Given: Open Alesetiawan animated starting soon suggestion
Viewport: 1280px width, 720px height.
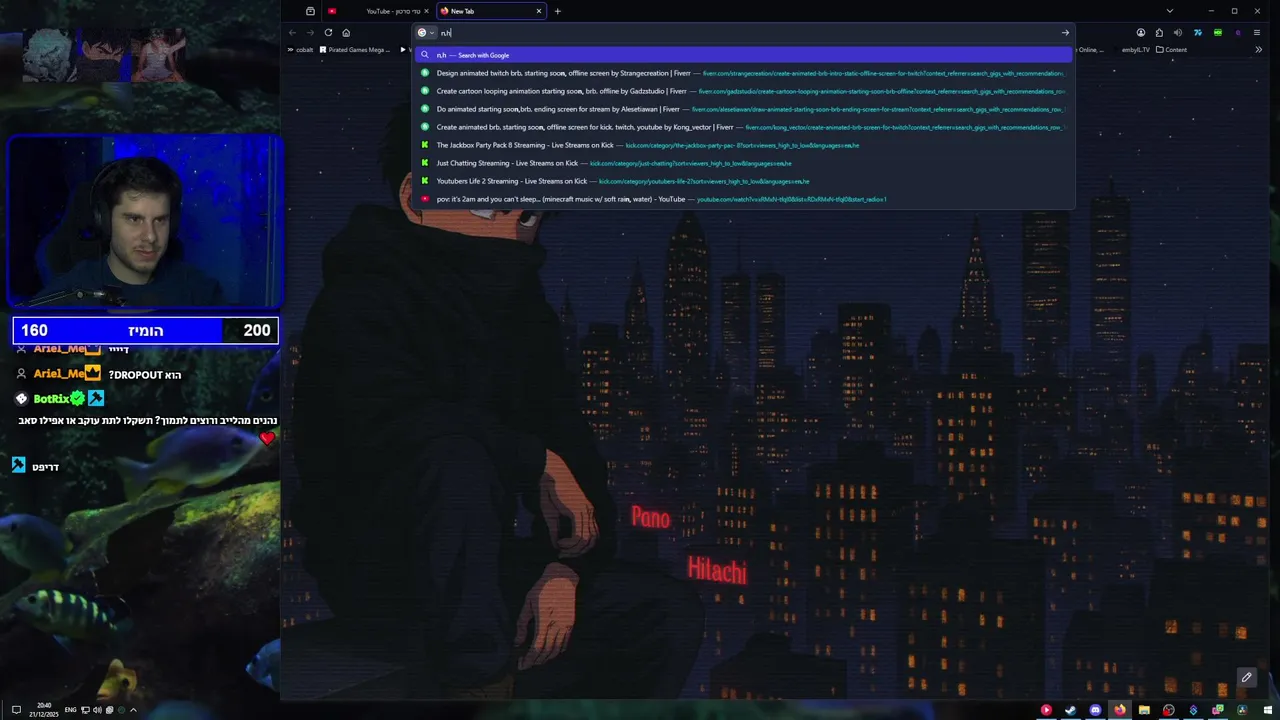Looking at the screenshot, I should pos(744,109).
